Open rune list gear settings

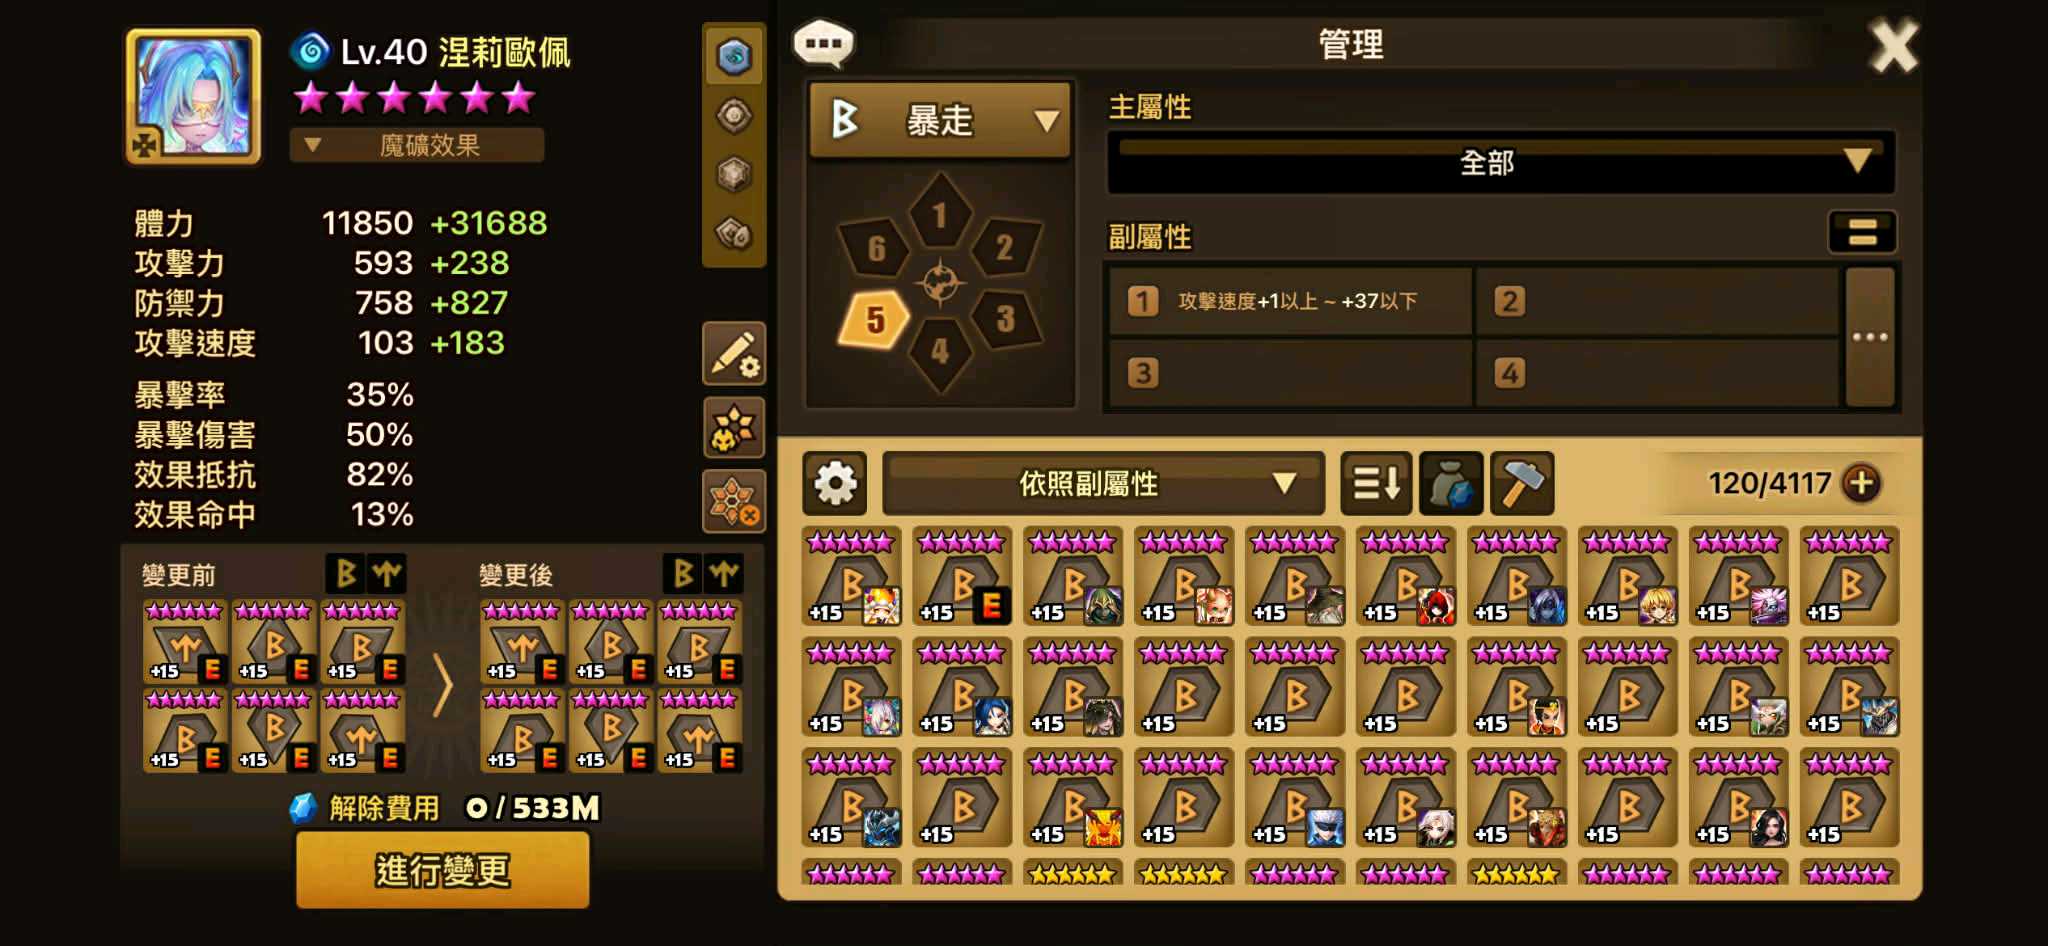point(835,483)
